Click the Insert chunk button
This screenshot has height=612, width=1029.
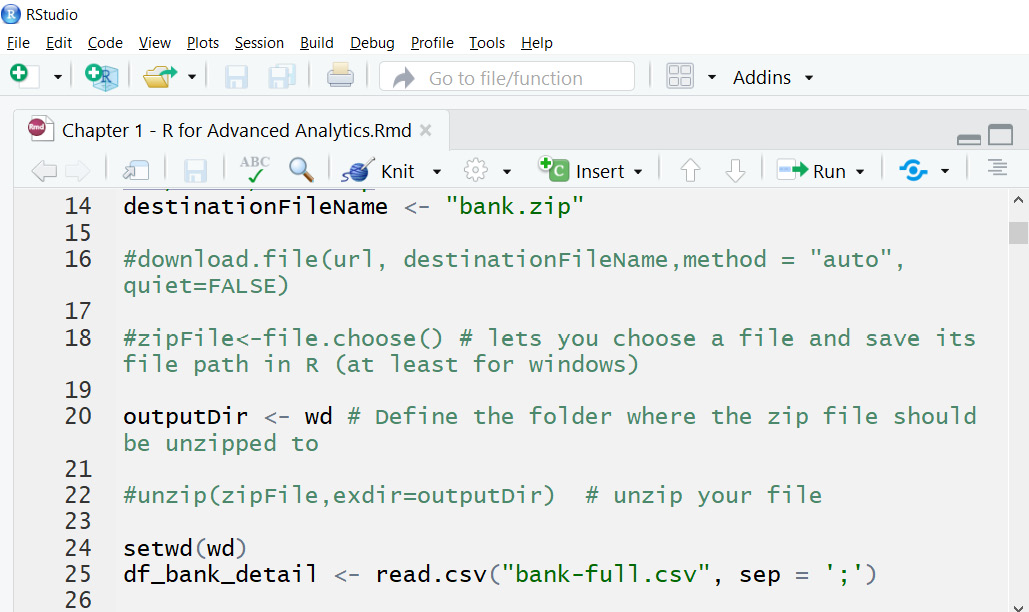pos(589,171)
